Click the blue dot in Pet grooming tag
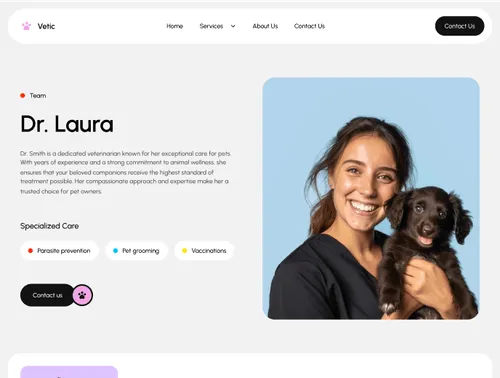Viewport: 500px width, 378px height. pos(115,251)
